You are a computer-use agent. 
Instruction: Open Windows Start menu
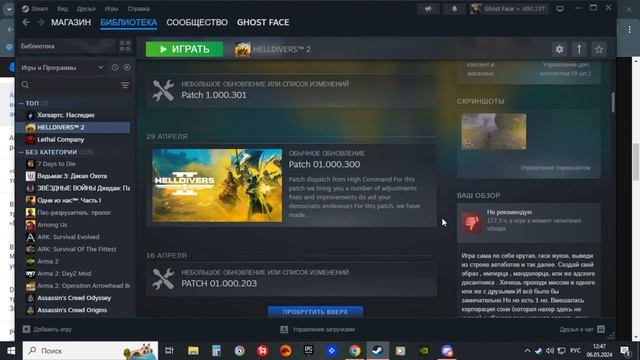[11, 351]
